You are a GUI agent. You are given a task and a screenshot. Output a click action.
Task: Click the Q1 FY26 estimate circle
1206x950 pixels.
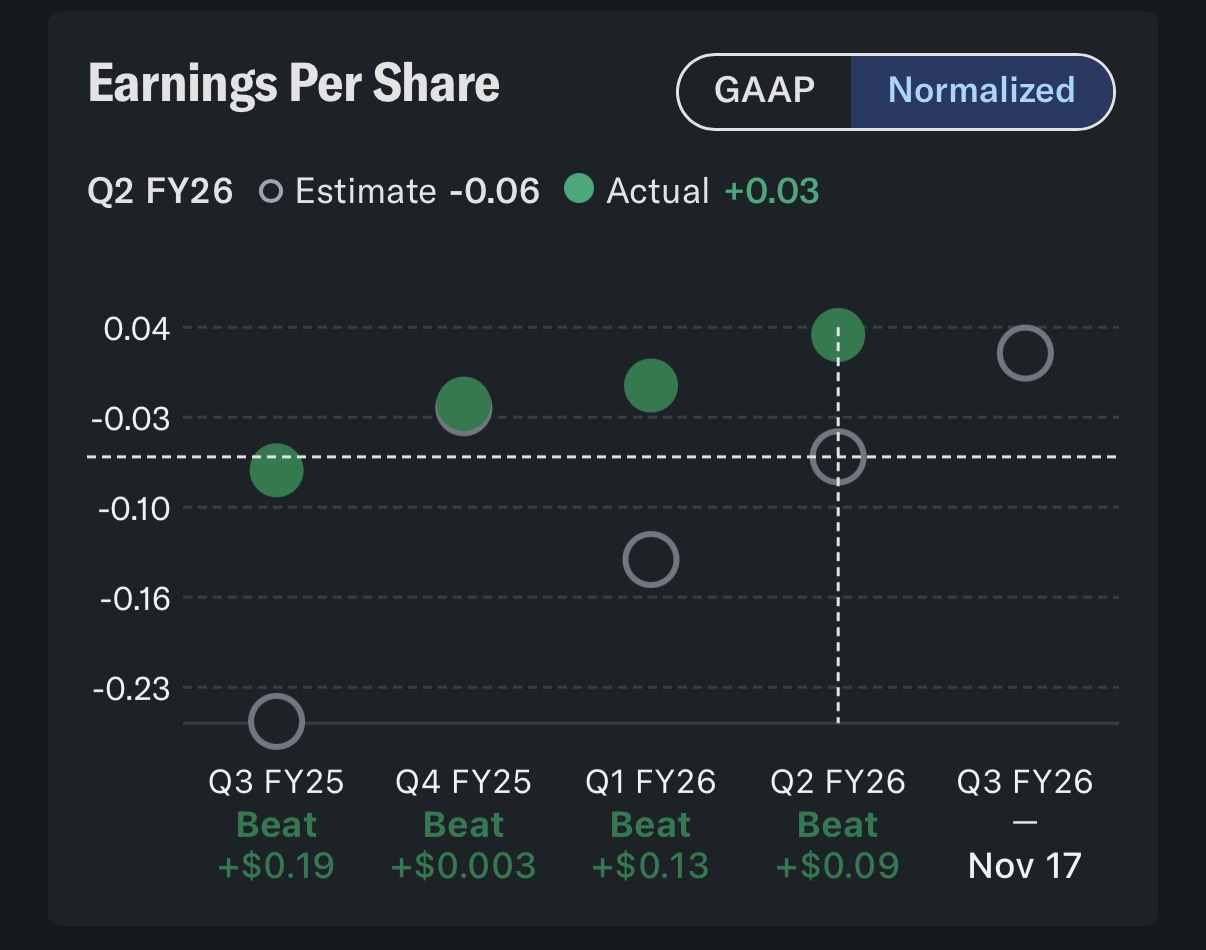point(651,559)
